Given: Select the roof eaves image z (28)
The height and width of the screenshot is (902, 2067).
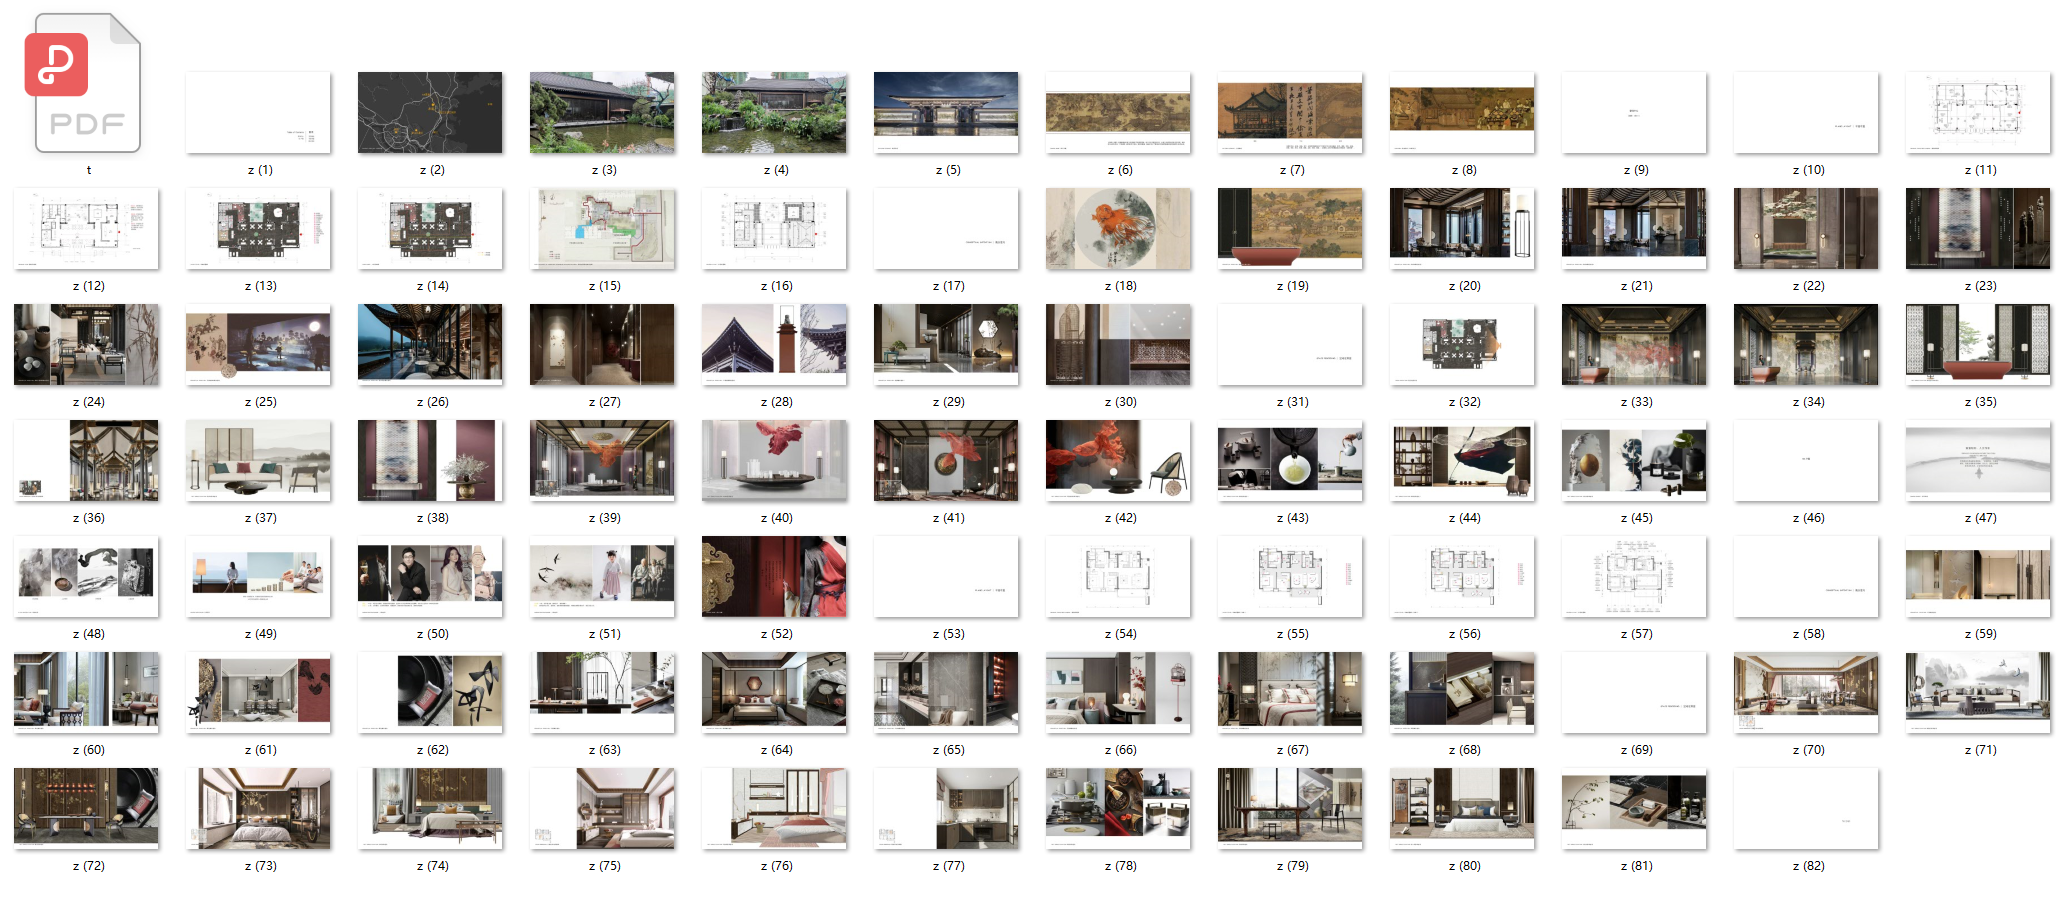Looking at the screenshot, I should 774,344.
